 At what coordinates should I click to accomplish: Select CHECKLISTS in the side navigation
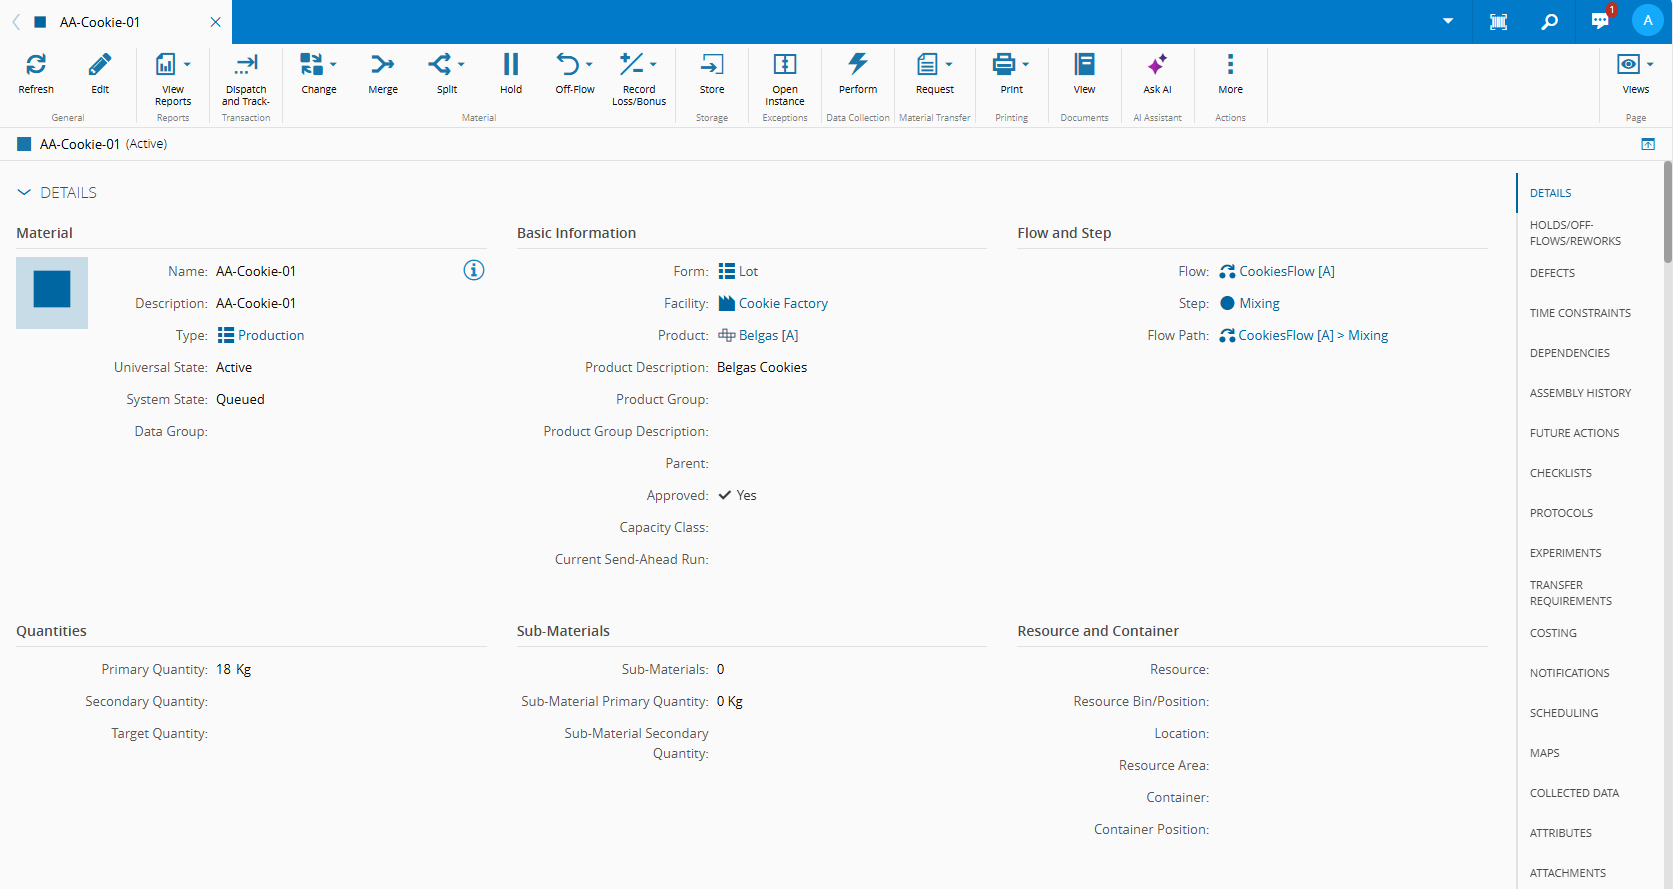[1560, 473]
